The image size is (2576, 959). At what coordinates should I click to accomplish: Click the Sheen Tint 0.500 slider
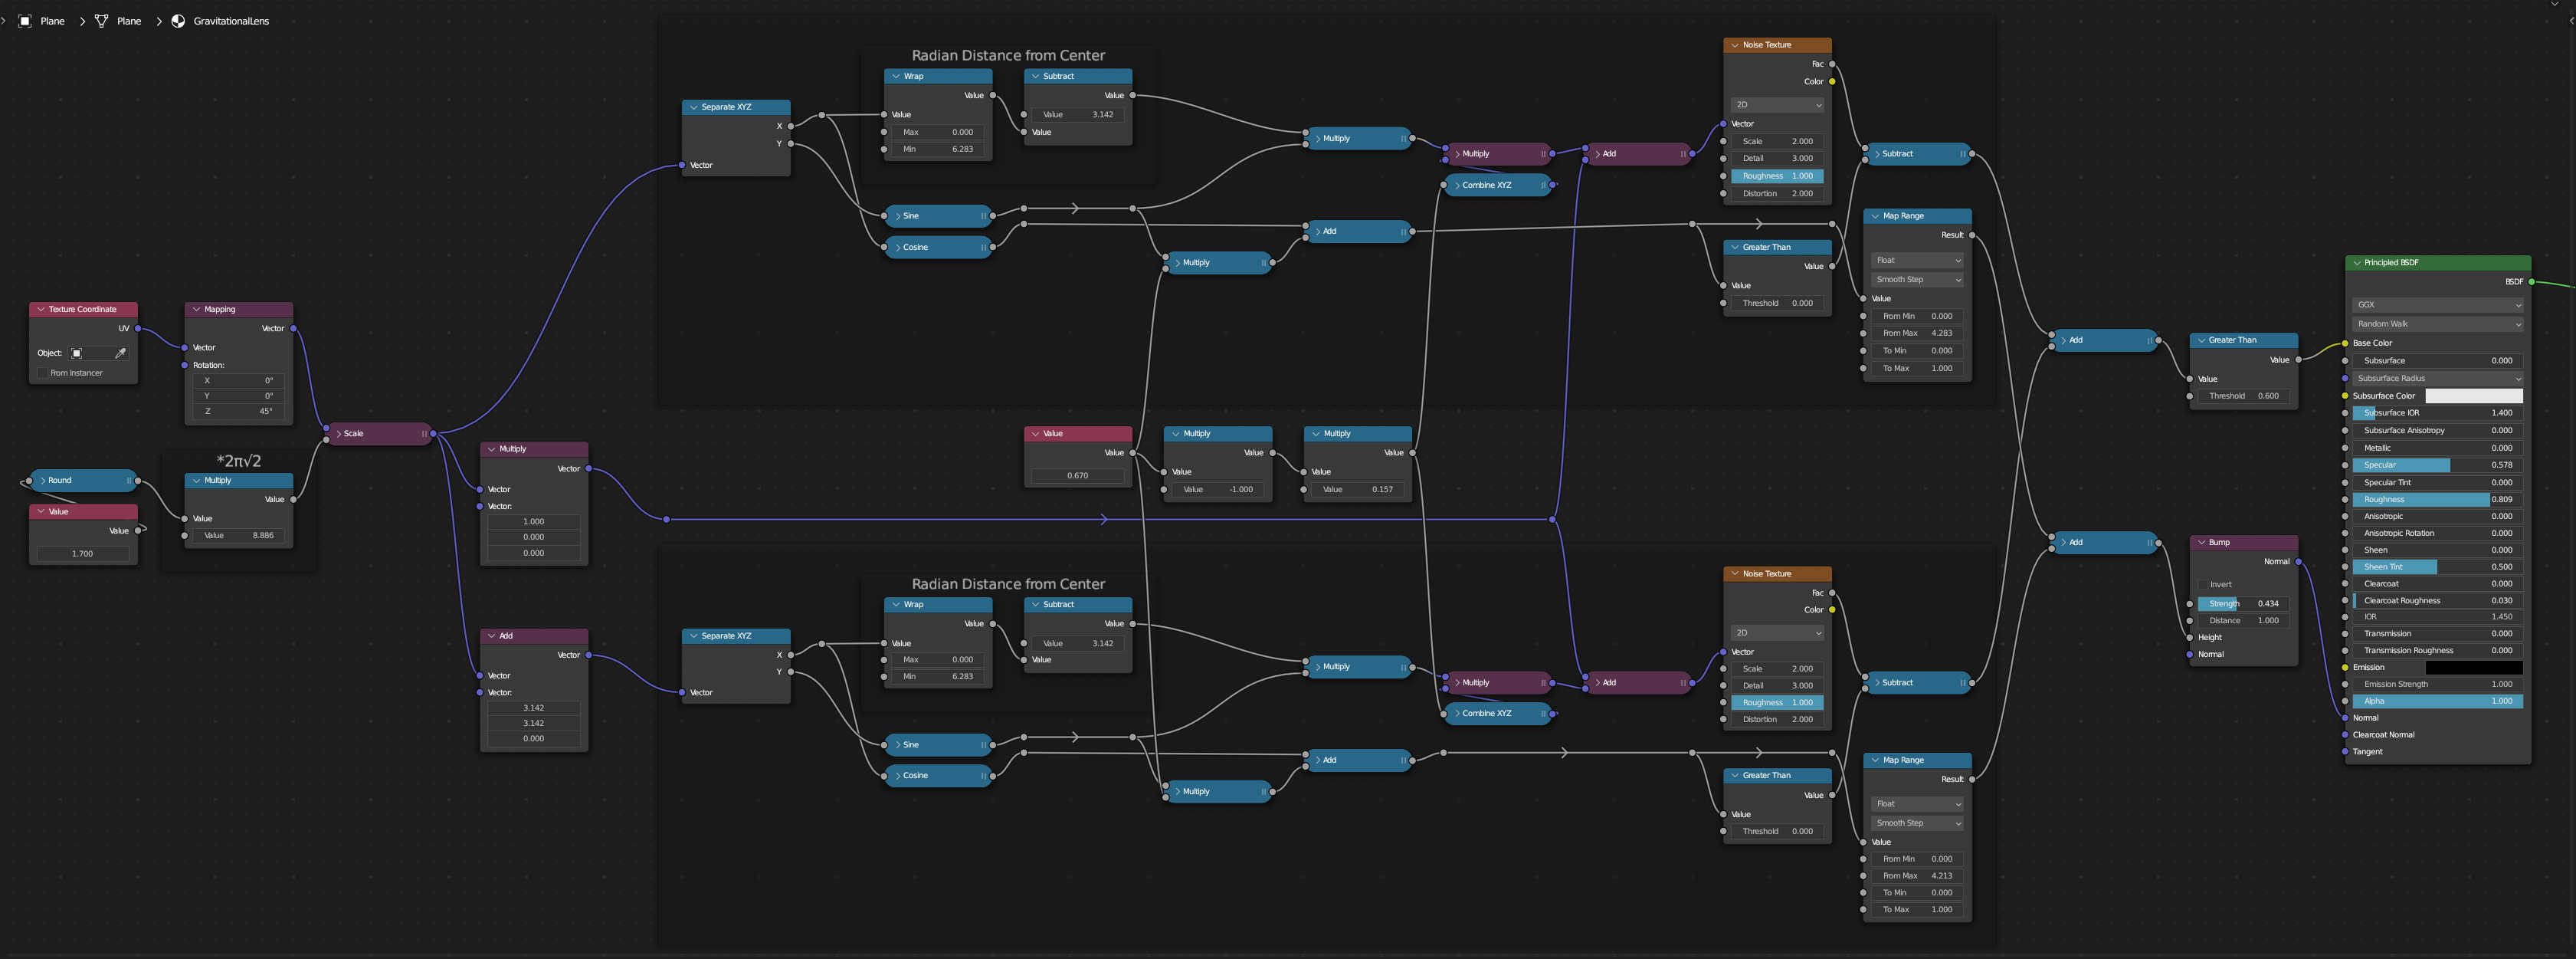coord(2437,567)
